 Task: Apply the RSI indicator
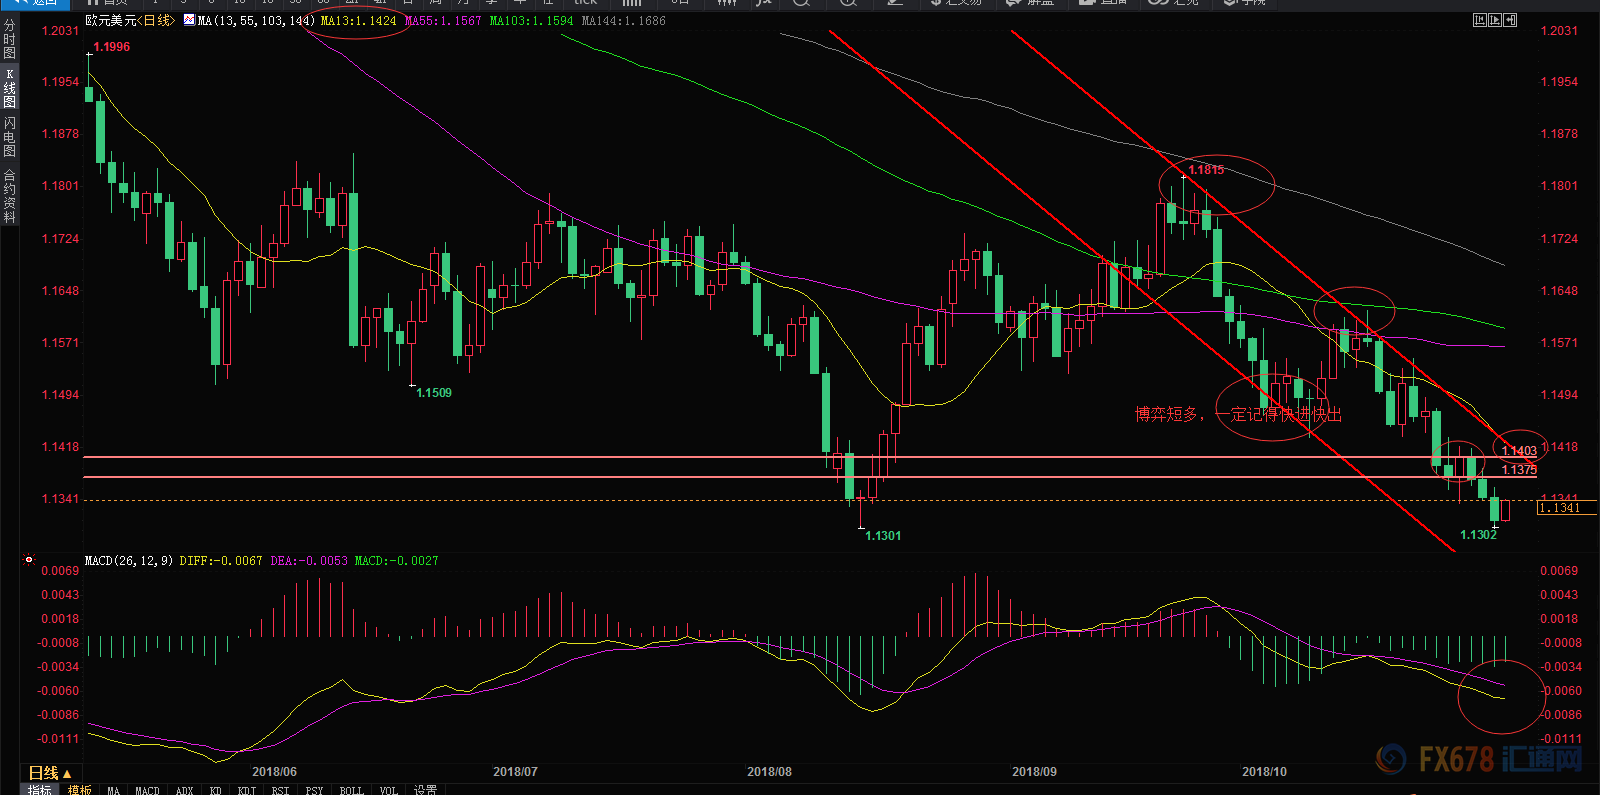(280, 790)
